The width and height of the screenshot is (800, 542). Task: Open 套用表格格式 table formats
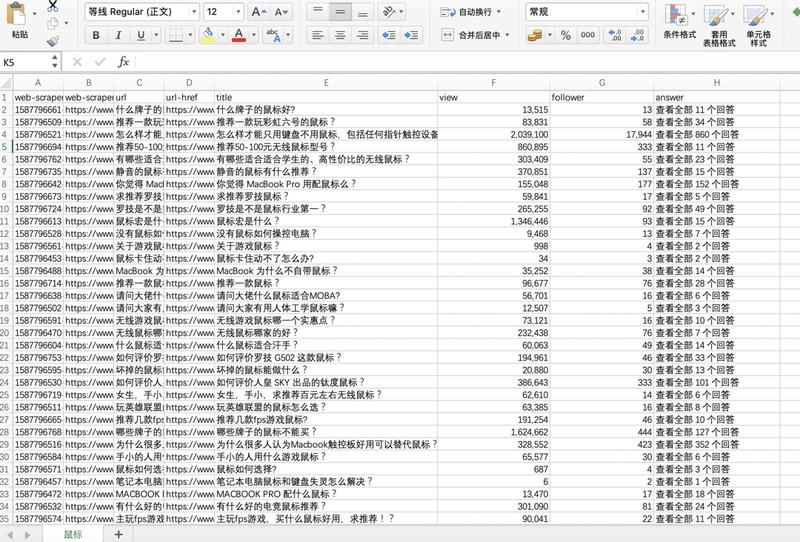tap(719, 26)
